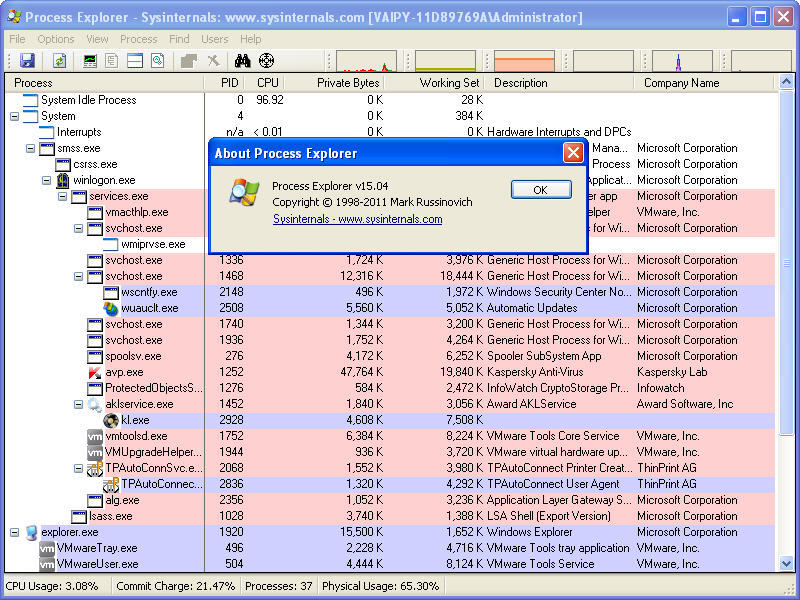The width and height of the screenshot is (800, 600).
Task: Open the Sysinternals website link
Action: 358,219
